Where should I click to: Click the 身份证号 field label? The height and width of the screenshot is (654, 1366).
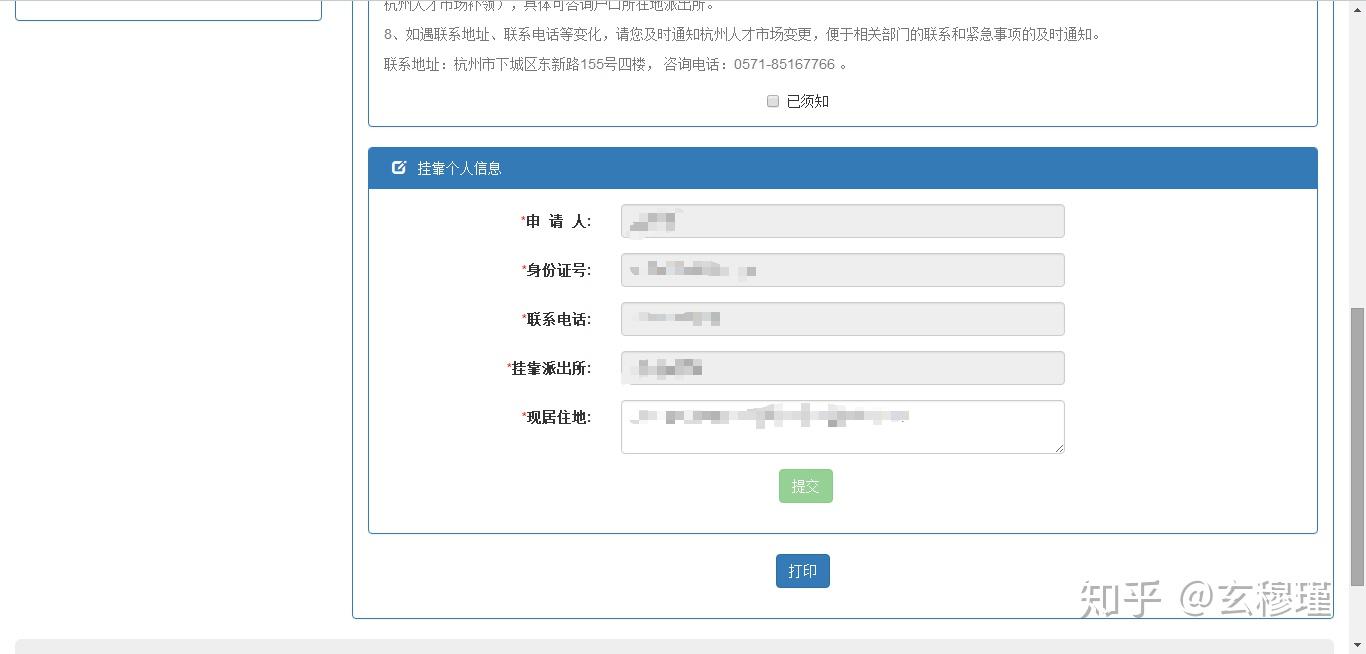[556, 270]
